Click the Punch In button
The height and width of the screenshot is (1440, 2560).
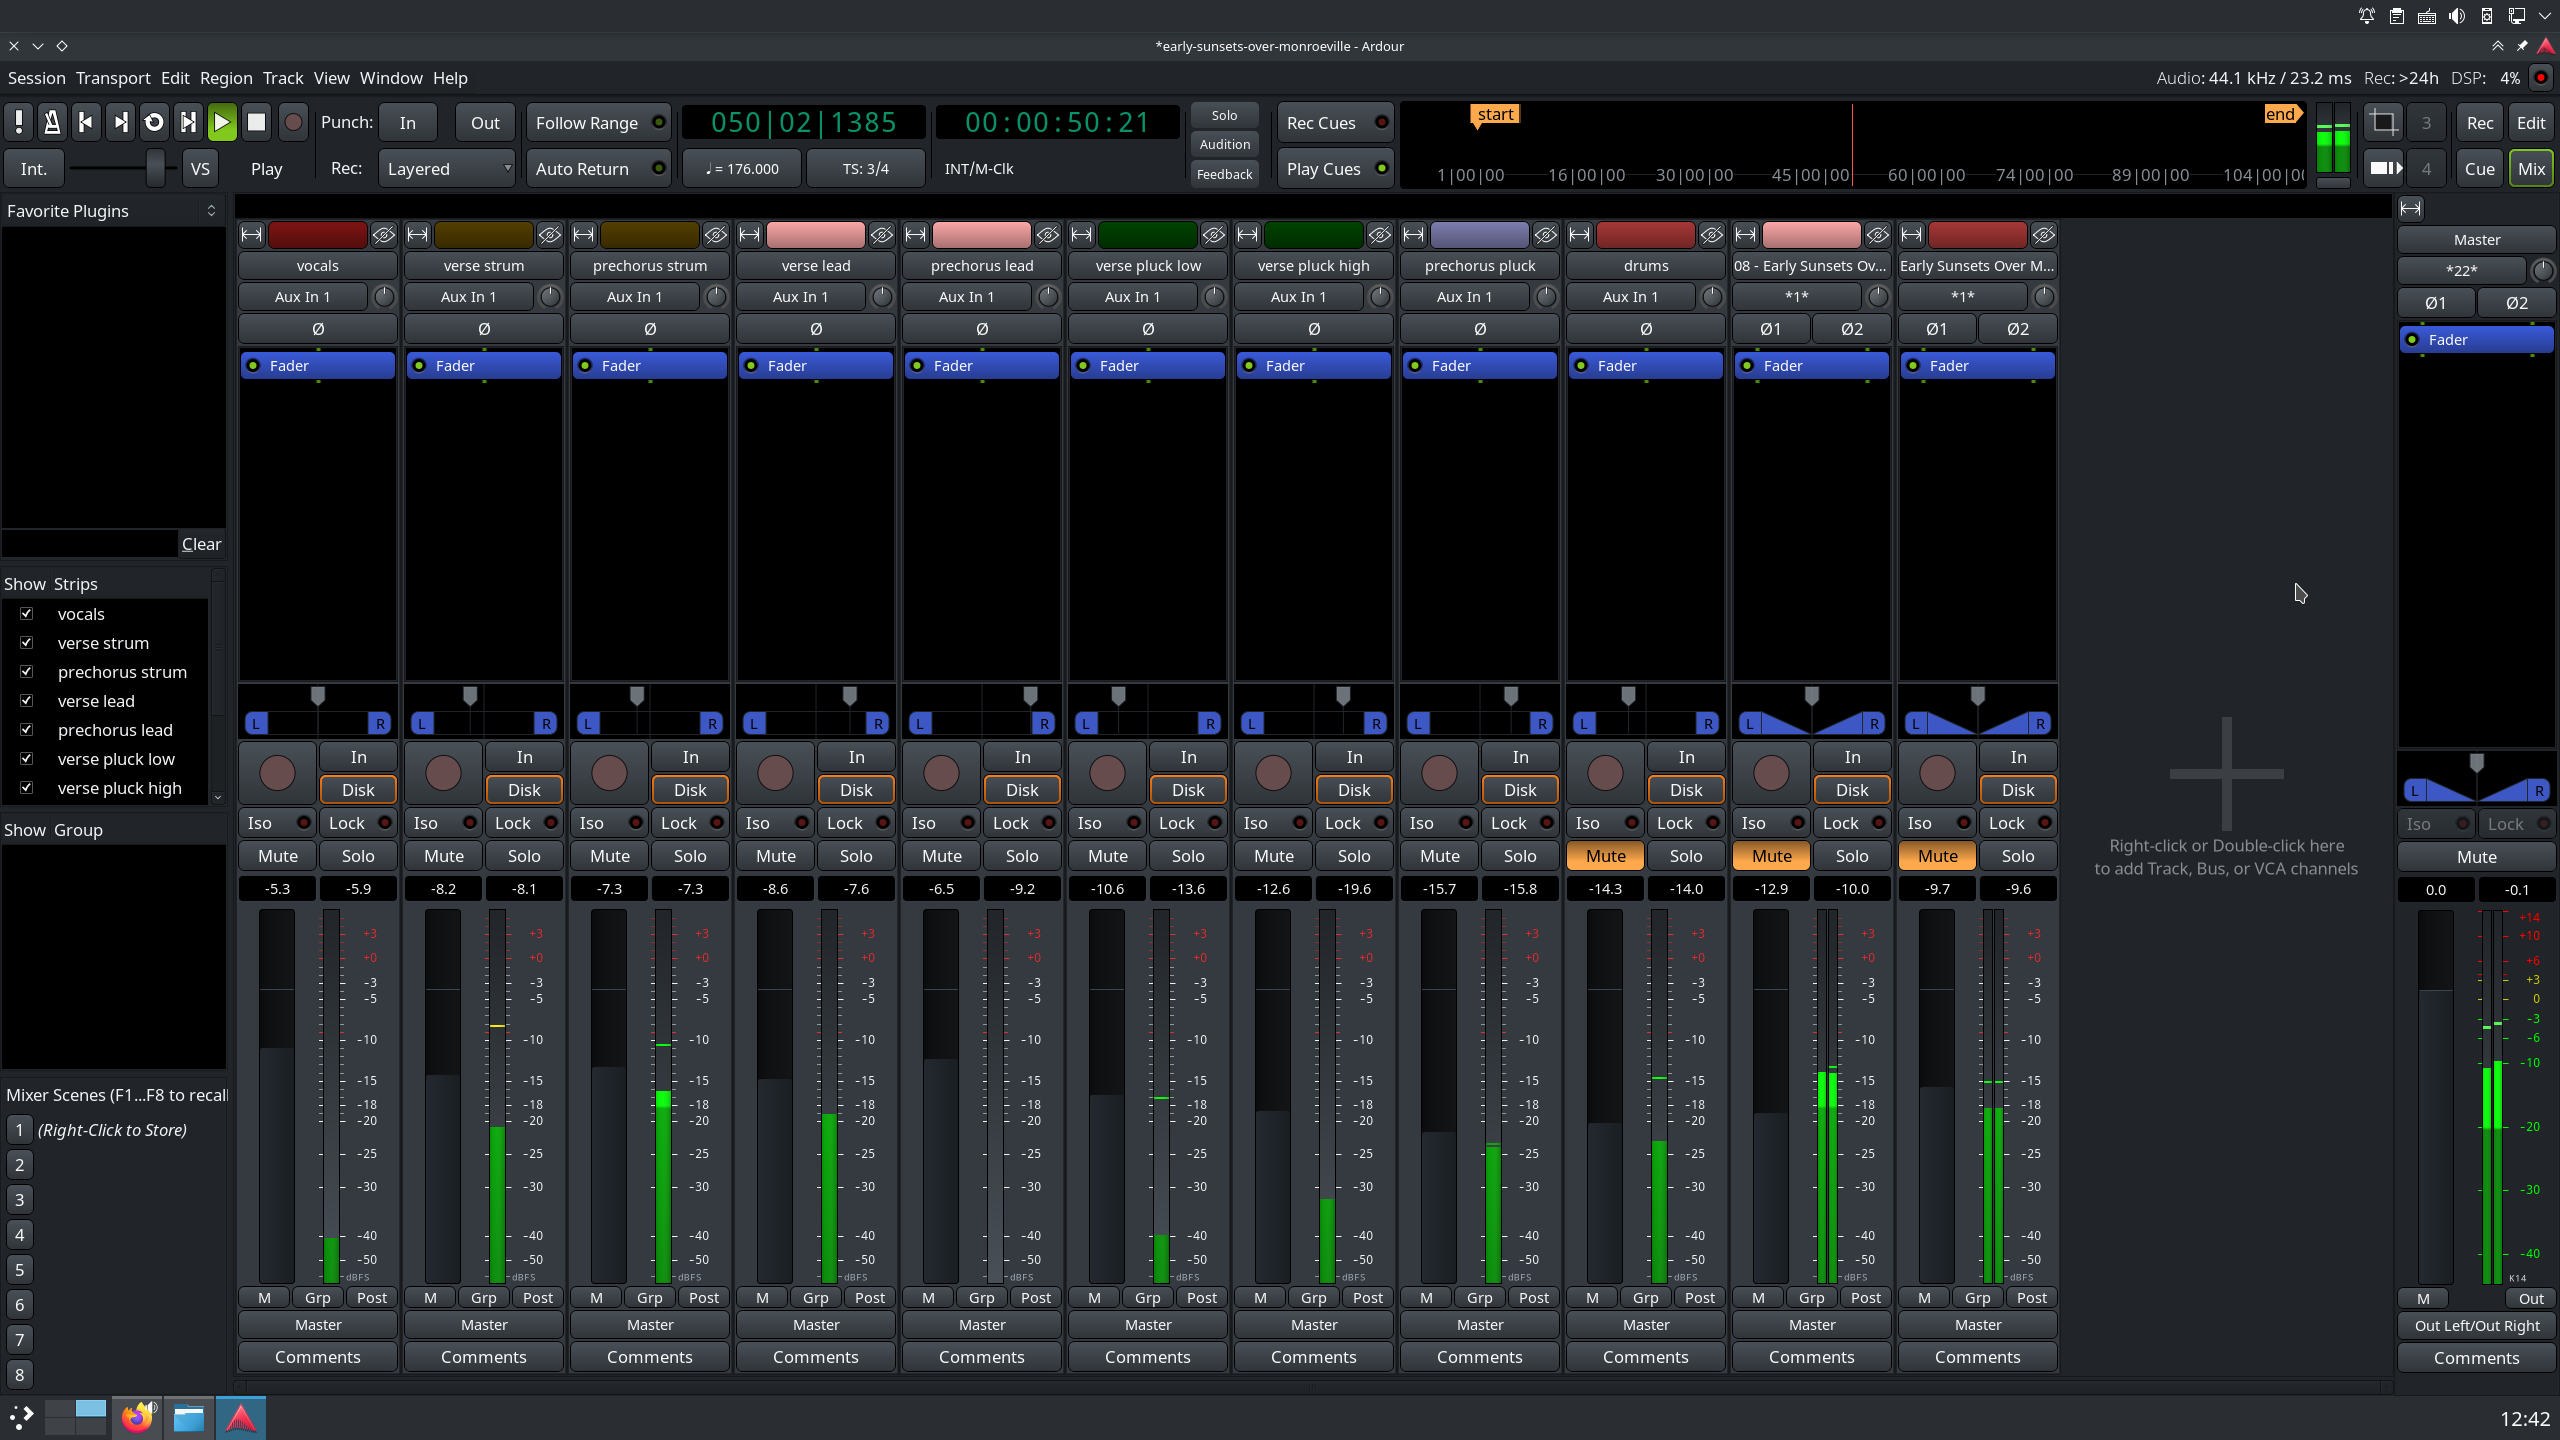[408, 123]
